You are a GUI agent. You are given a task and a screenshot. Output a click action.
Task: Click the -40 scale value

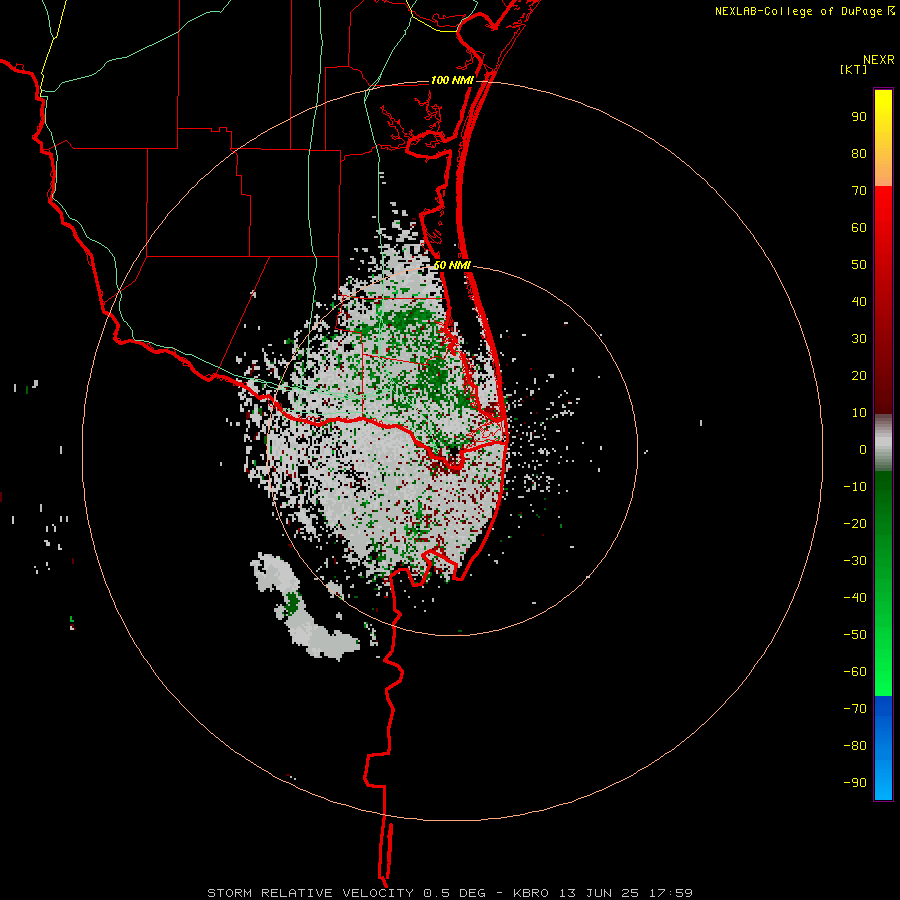[x=855, y=598]
